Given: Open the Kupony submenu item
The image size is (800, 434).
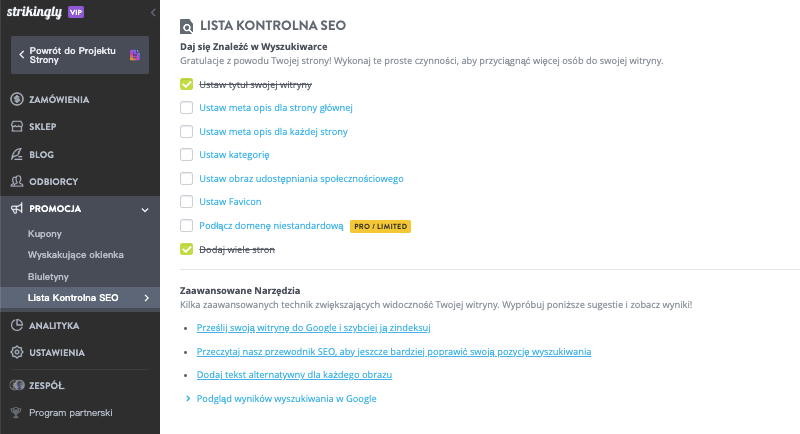Looking at the screenshot, I should 45,234.
